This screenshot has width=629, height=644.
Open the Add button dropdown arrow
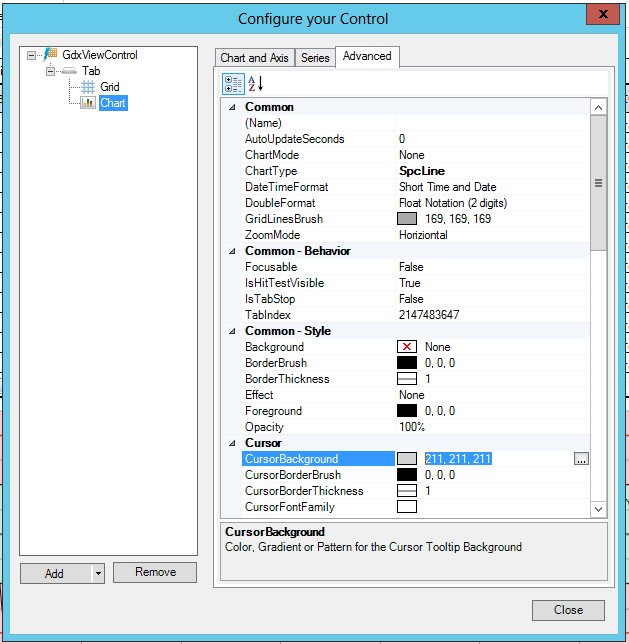click(97, 573)
